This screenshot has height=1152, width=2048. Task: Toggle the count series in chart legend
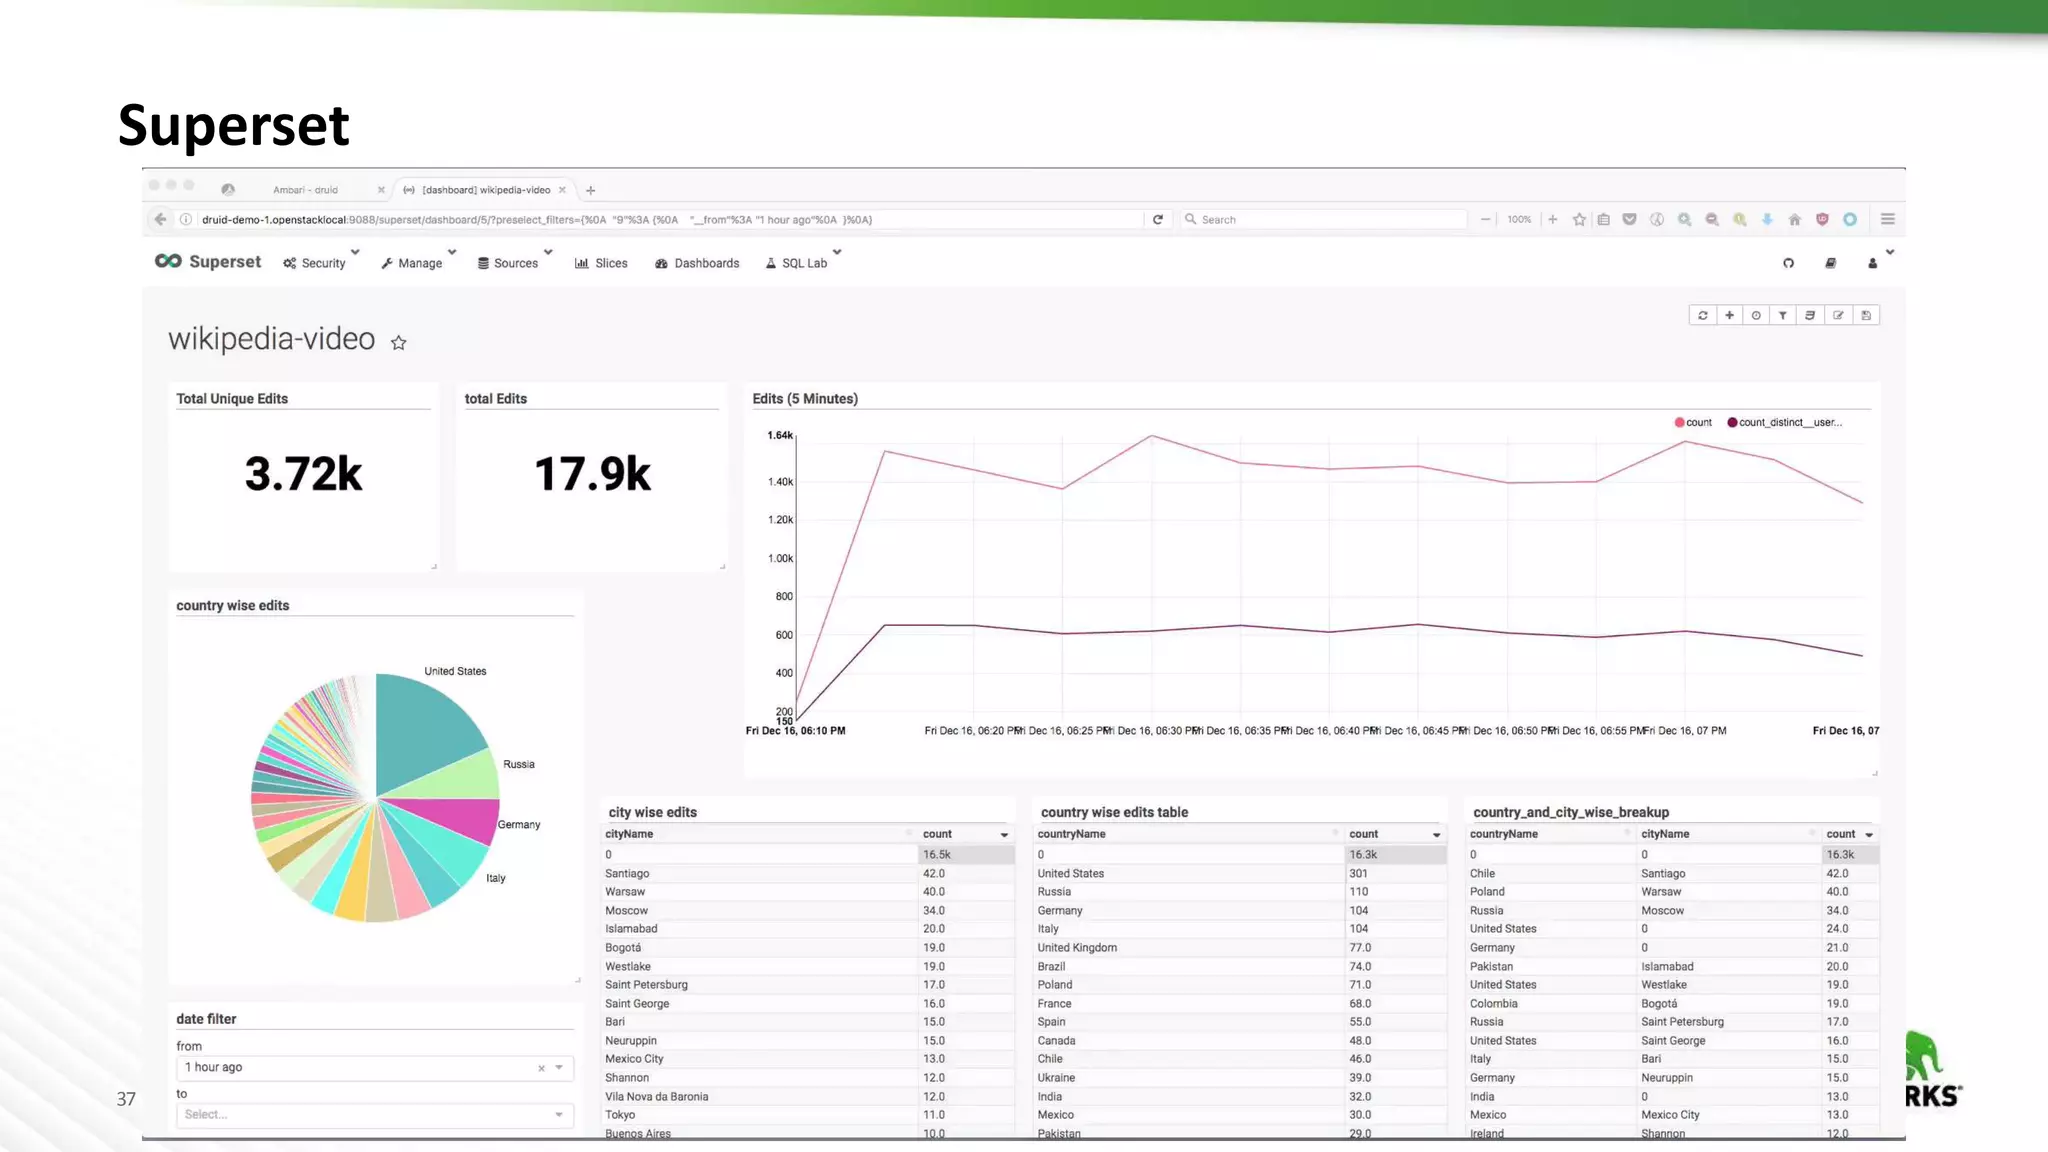(1693, 422)
